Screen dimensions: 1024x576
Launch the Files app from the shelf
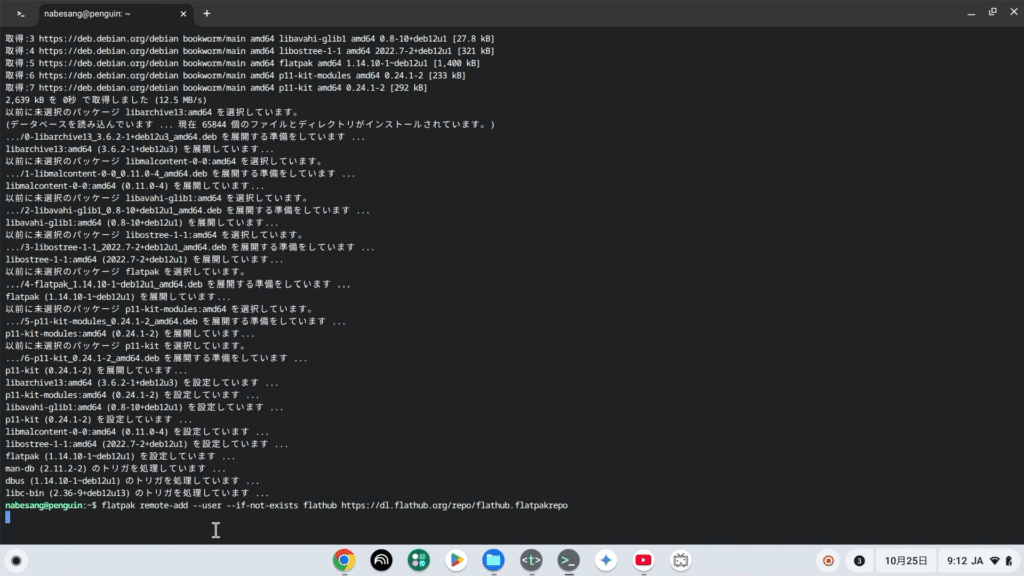492,560
